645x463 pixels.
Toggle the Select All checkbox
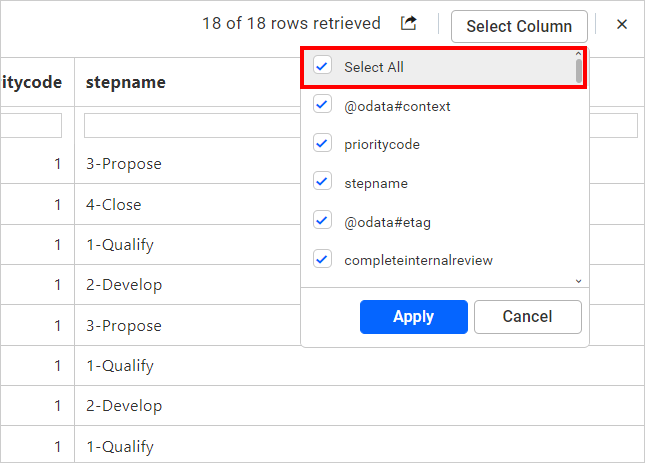click(x=322, y=66)
